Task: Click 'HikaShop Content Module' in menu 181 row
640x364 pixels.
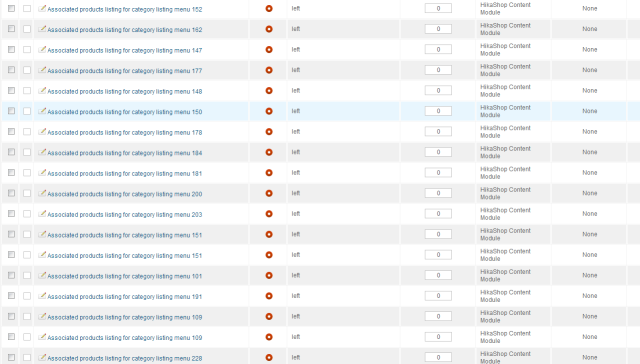Action: (x=505, y=173)
